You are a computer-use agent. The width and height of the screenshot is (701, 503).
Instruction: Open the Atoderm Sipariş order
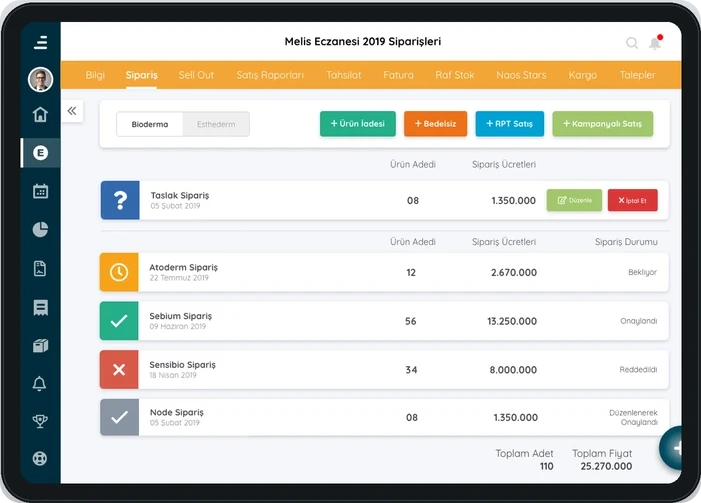coord(384,272)
